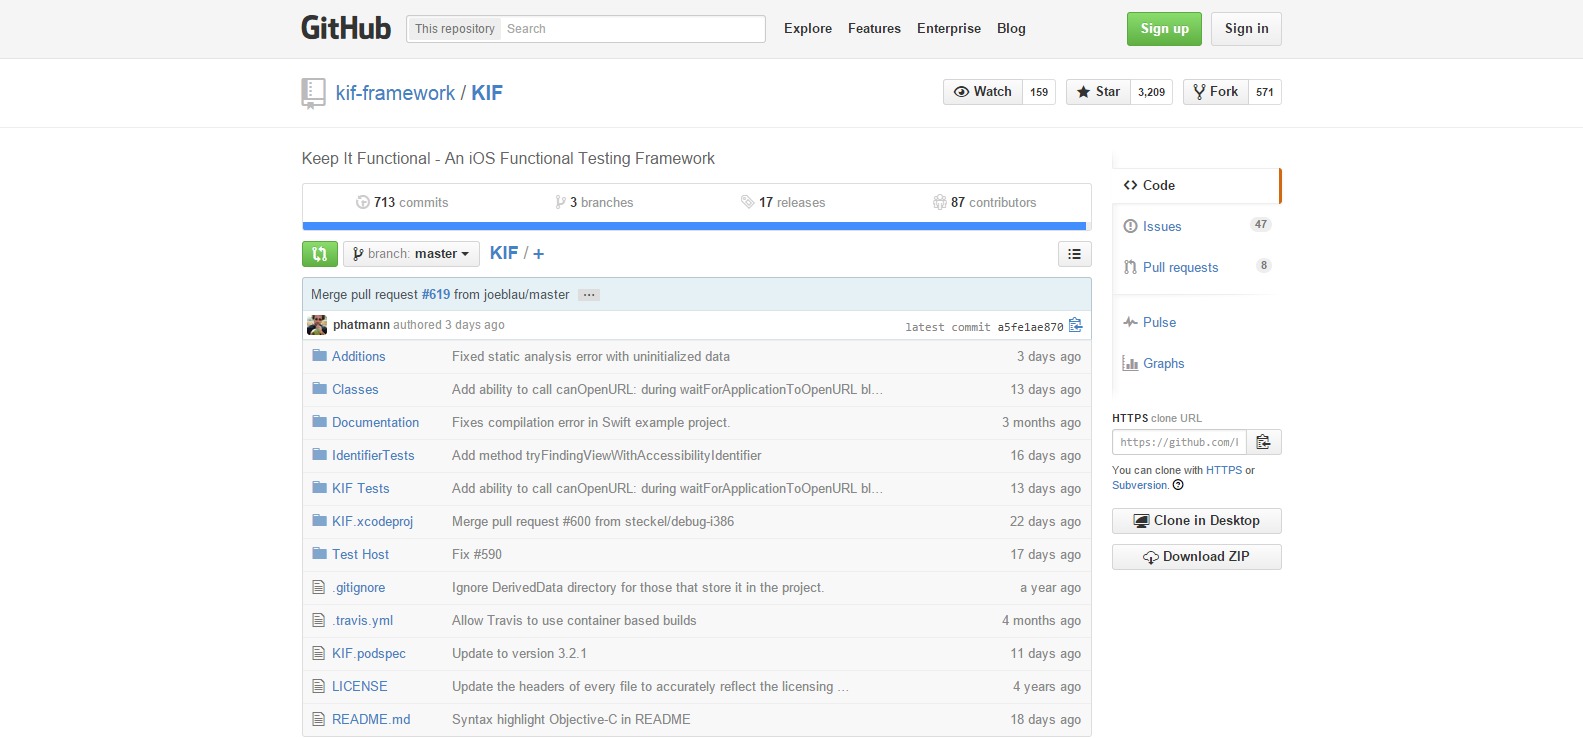Open the KIF.podspec file
This screenshot has width=1583, height=738.
(369, 653)
